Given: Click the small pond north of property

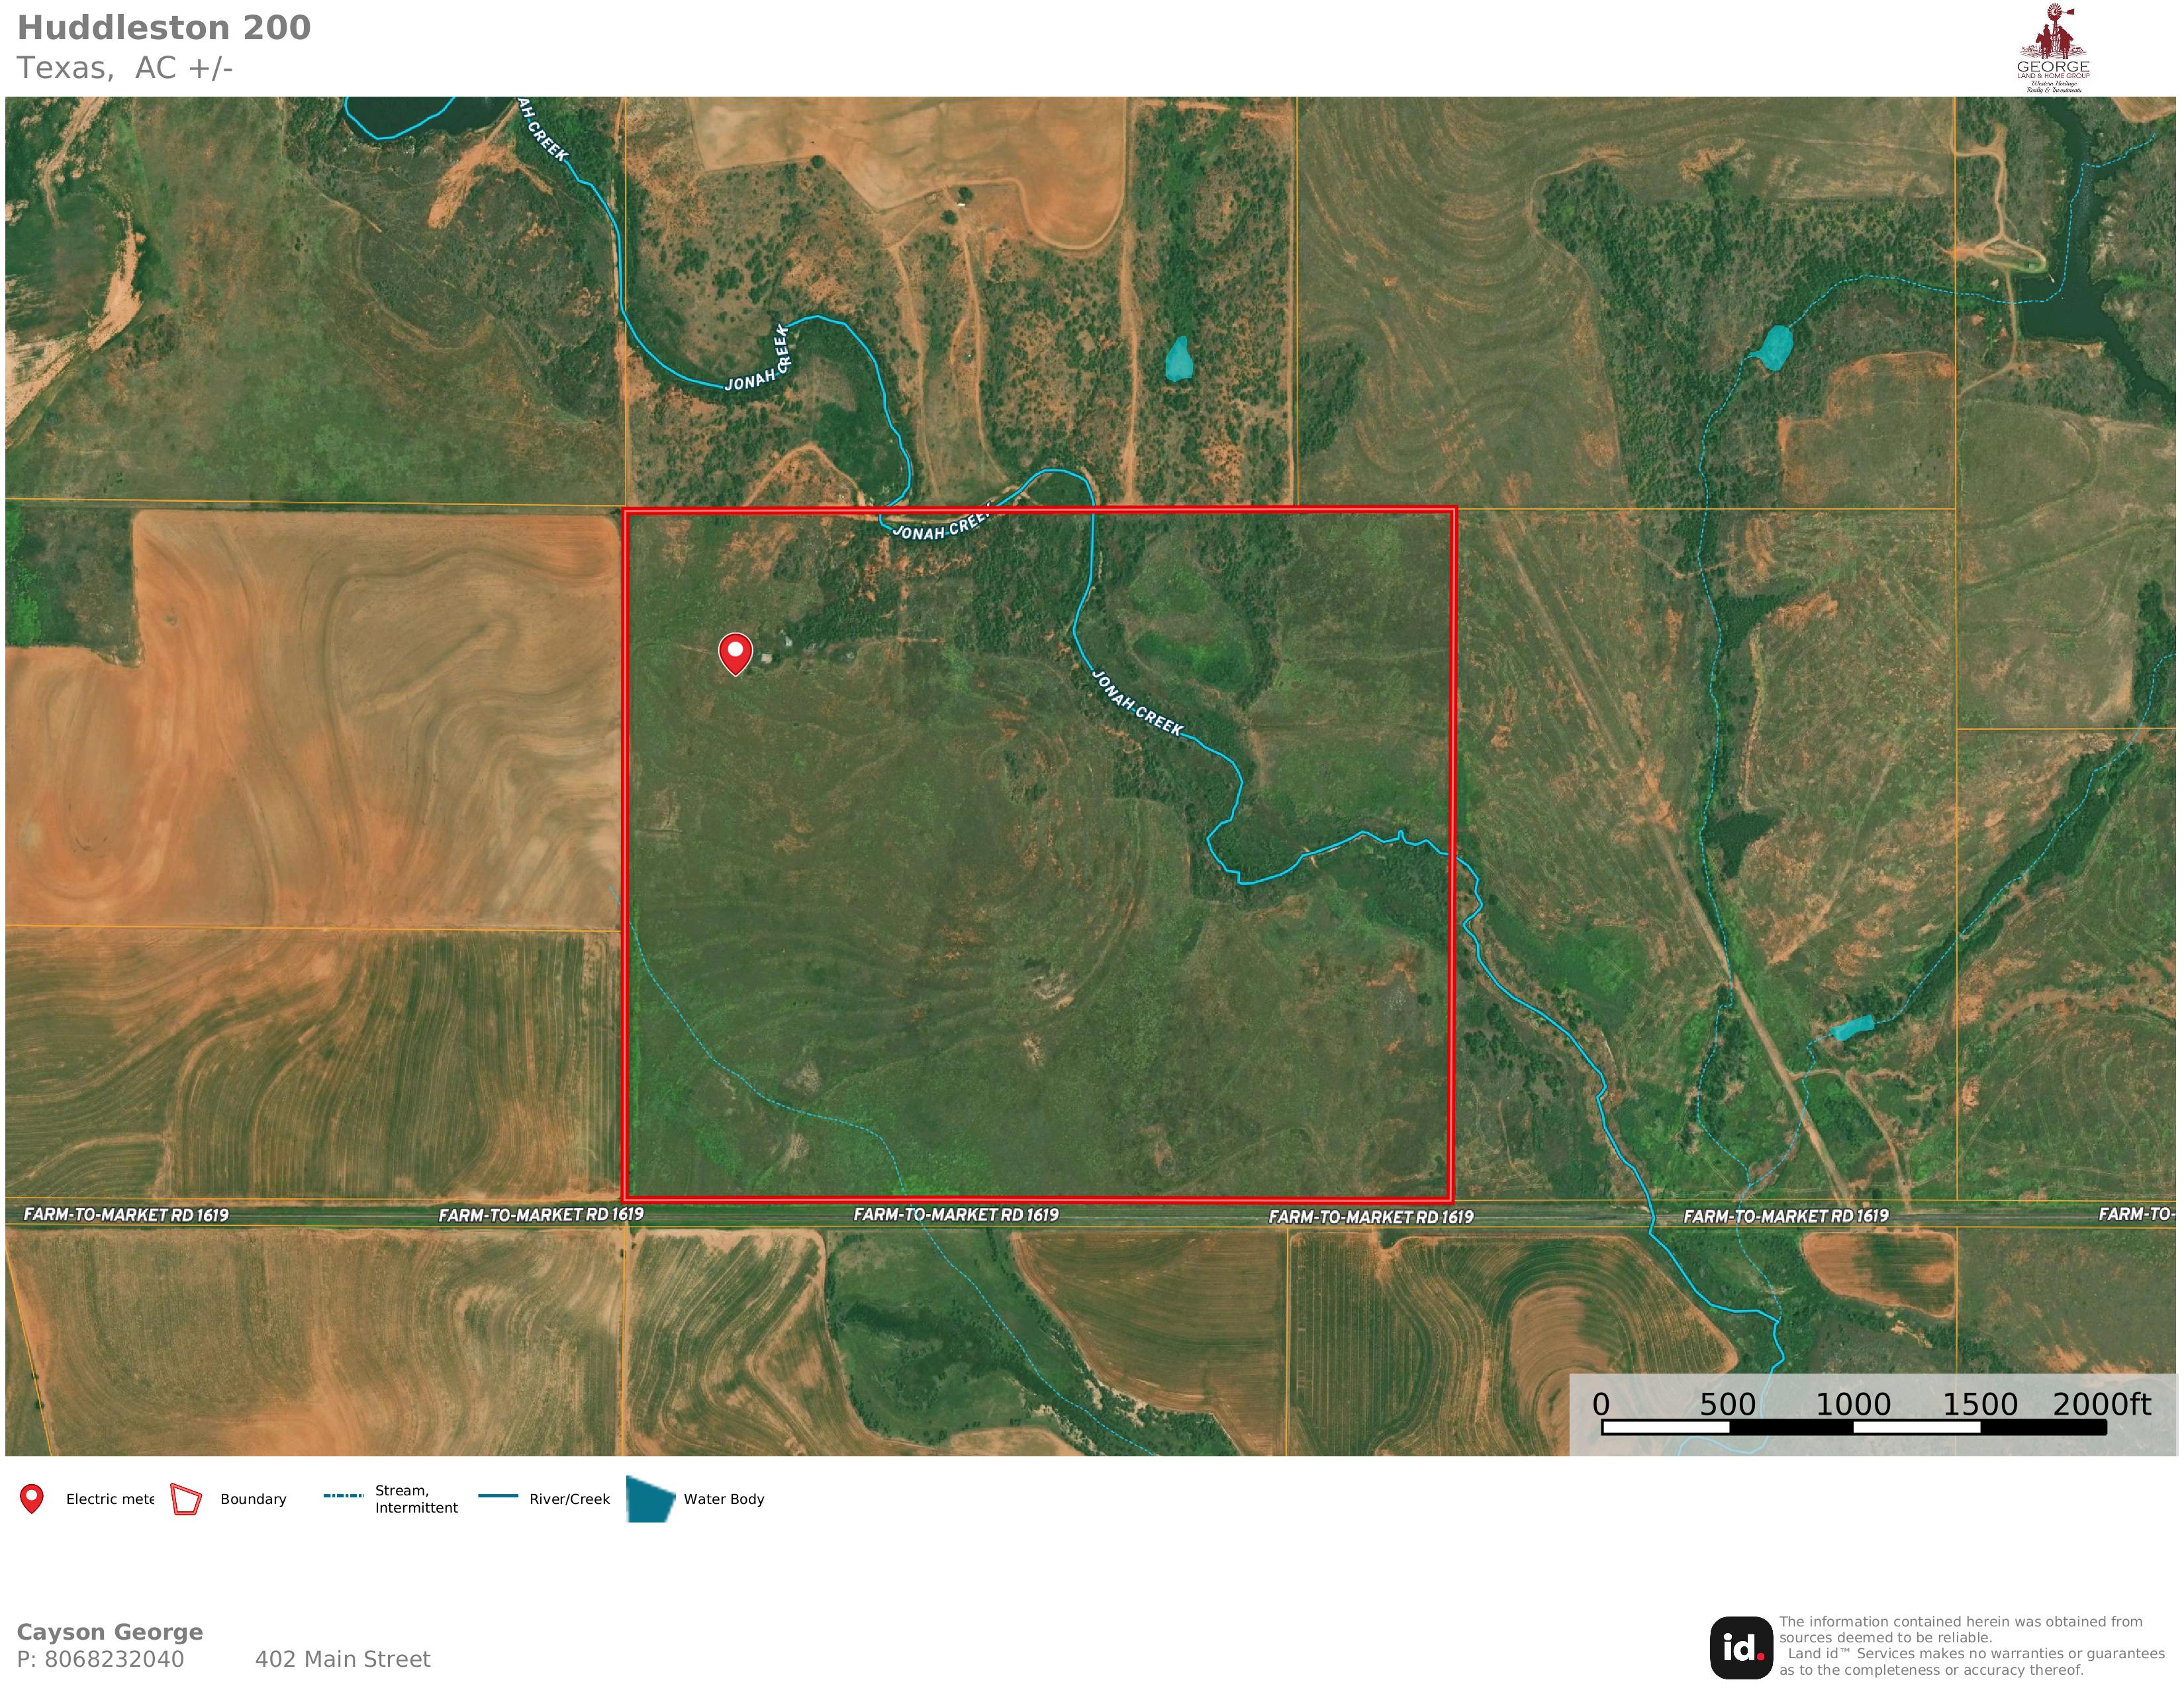Looking at the screenshot, I should 1179,360.
